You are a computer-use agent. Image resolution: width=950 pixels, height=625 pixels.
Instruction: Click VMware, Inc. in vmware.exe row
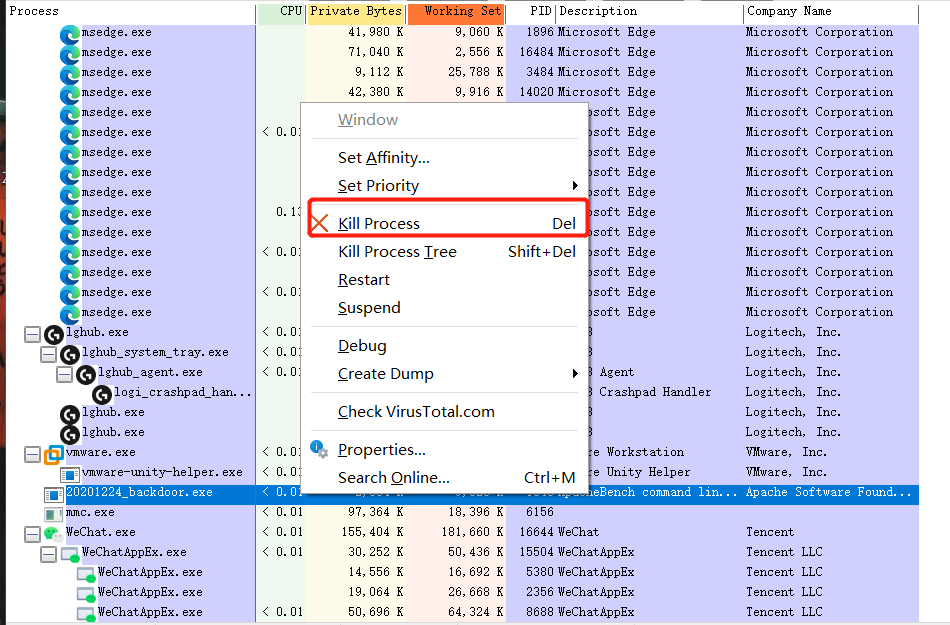(x=786, y=452)
